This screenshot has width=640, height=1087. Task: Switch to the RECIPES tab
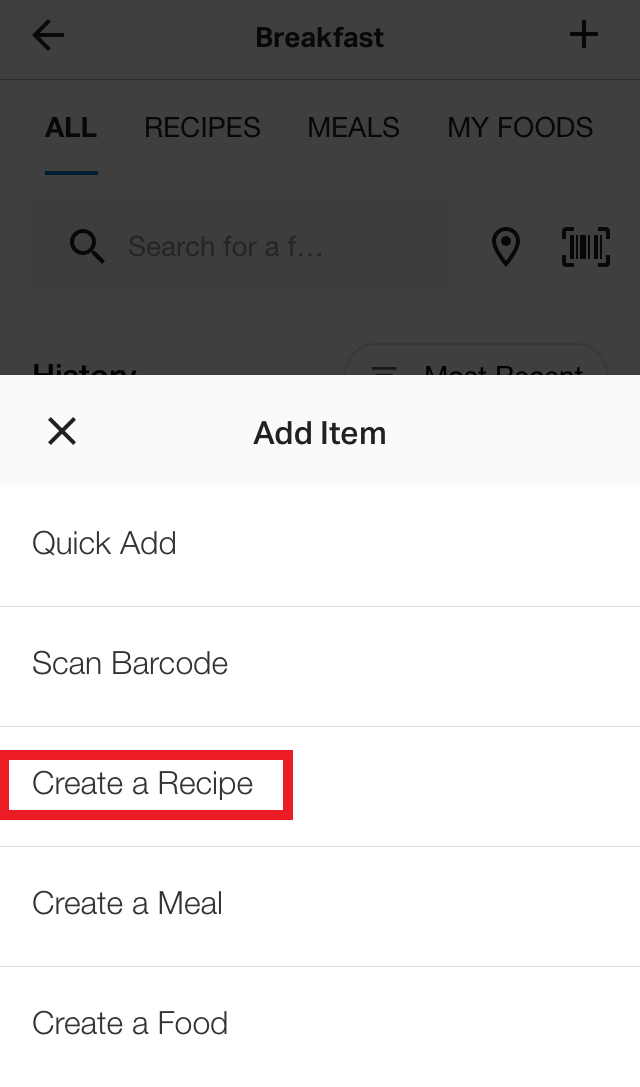pos(202,128)
